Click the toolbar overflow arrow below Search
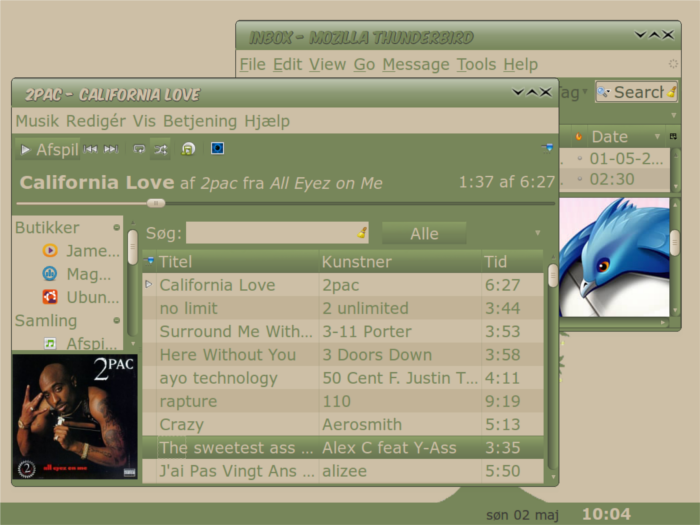The width and height of the screenshot is (700, 525). point(674,116)
